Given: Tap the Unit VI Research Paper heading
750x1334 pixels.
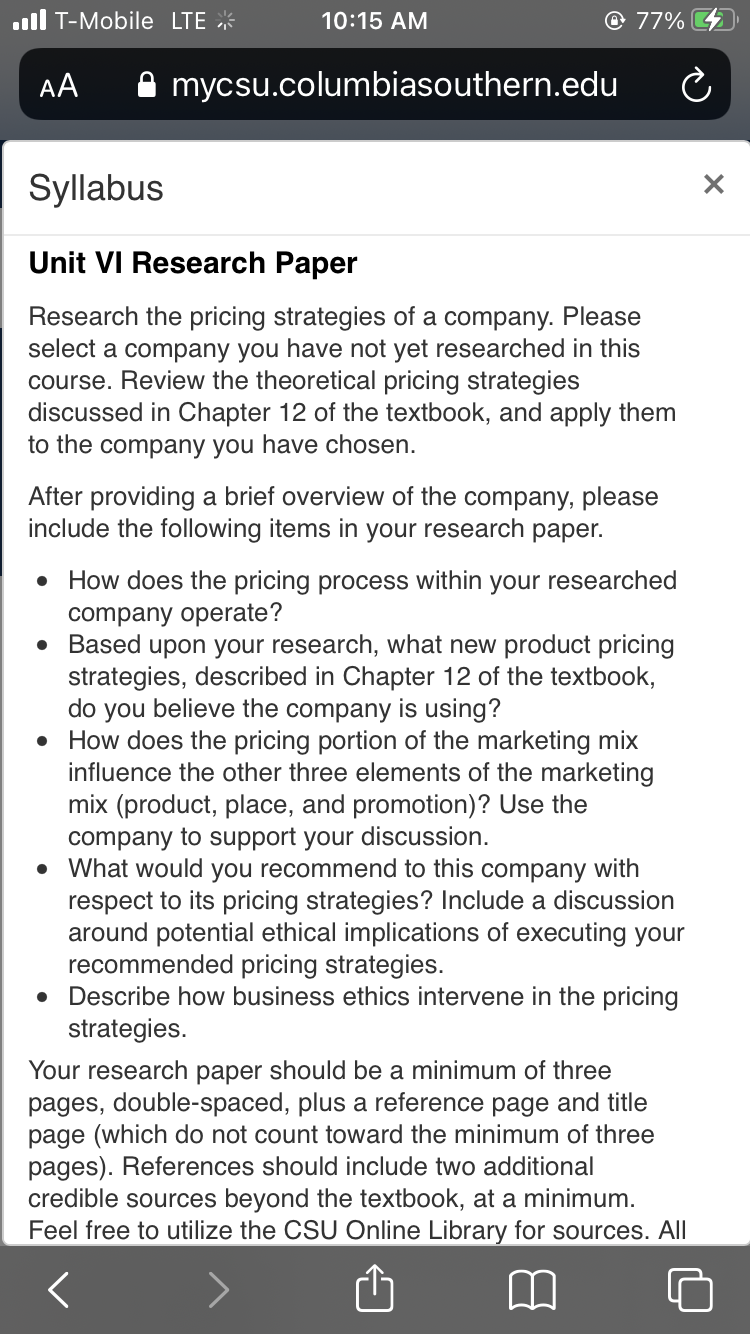Looking at the screenshot, I should click(x=193, y=263).
